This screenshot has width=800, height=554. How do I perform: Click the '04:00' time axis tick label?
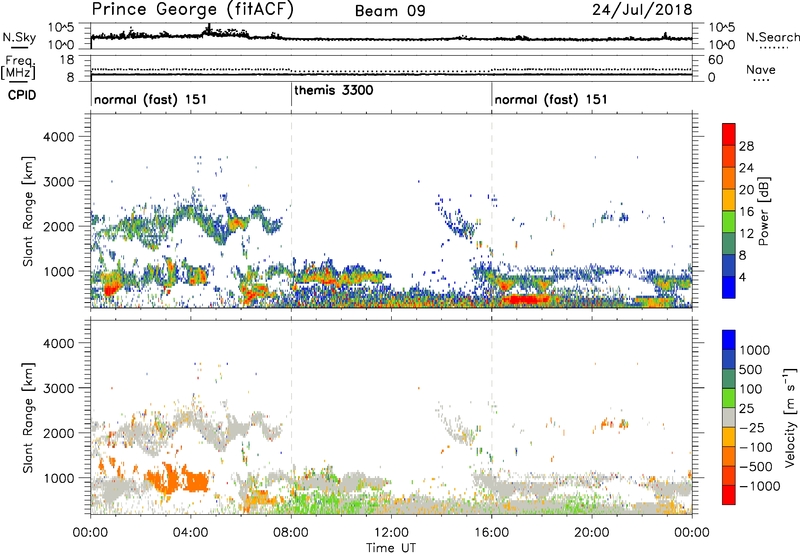tap(190, 533)
